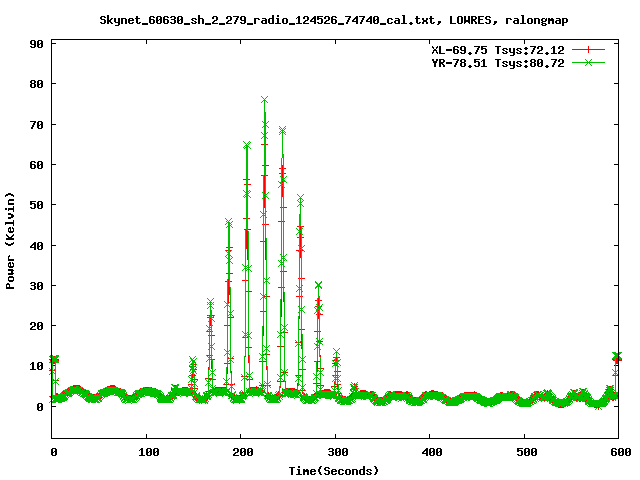
Task: Click the Power (Kelvin) y-axis label
Action: point(11,240)
